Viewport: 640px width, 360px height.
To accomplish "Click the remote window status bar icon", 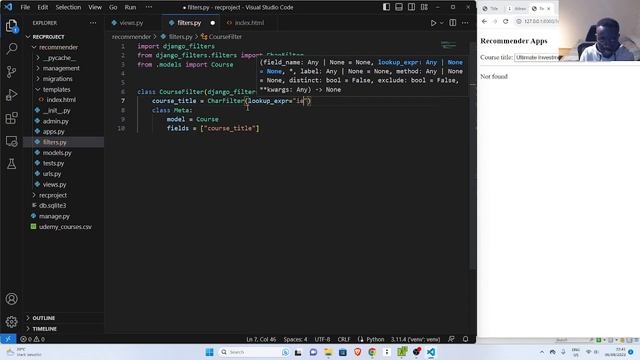I will pyautogui.click(x=8, y=339).
